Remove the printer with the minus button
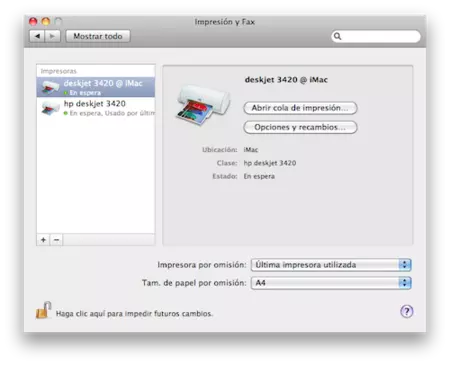The image size is (450, 365). click(56, 240)
